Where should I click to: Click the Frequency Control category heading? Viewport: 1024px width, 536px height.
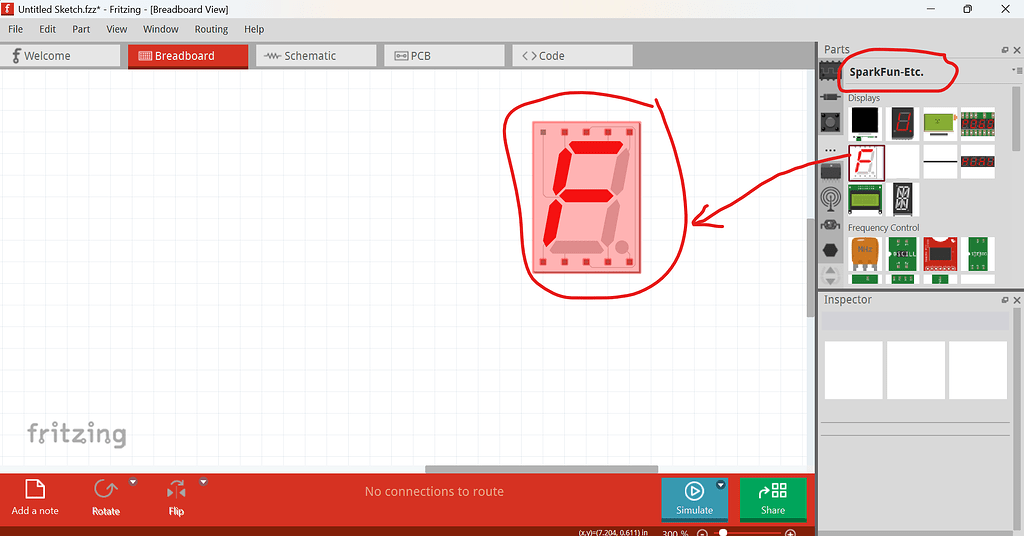tap(884, 228)
